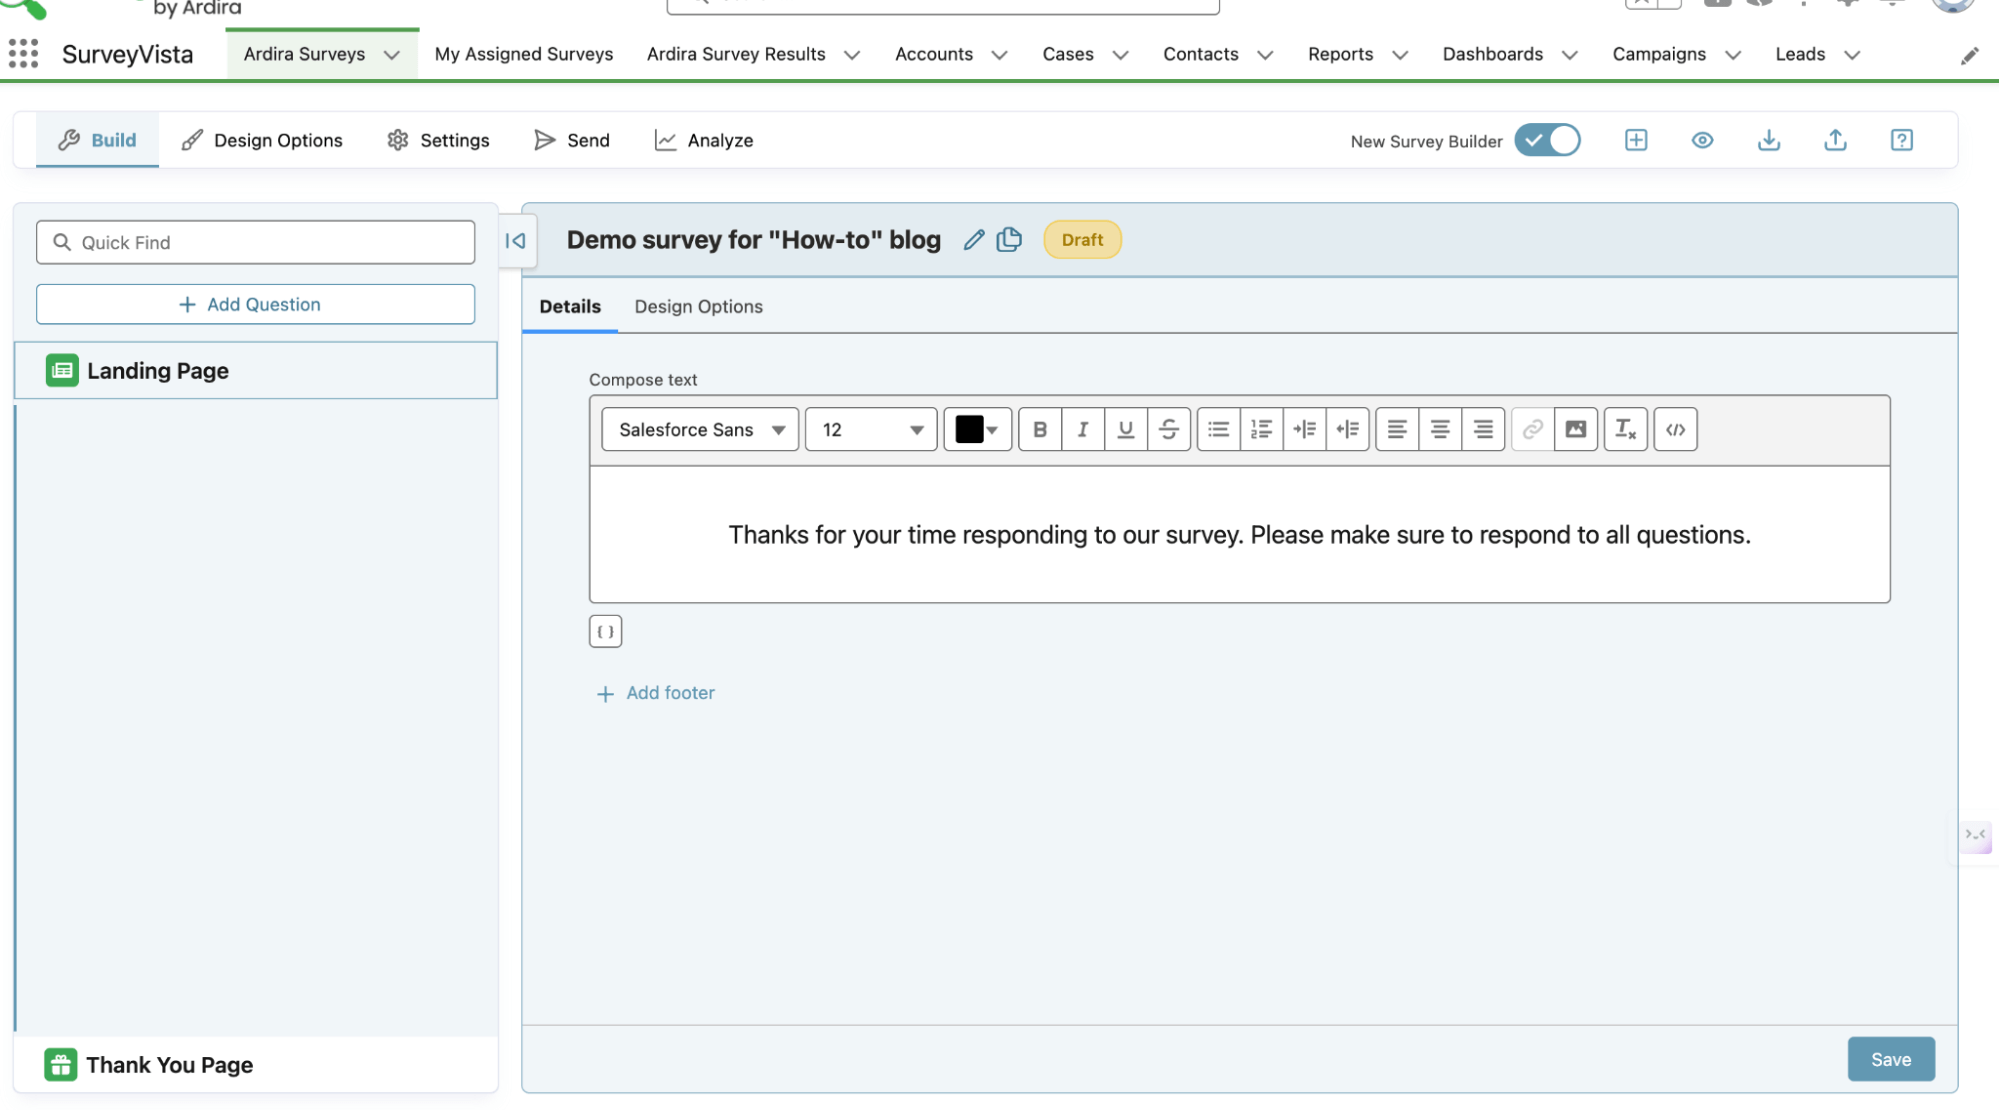This screenshot has height=1110, width=1999.
Task: Click the download icon in builder toolbar
Action: 1769,140
